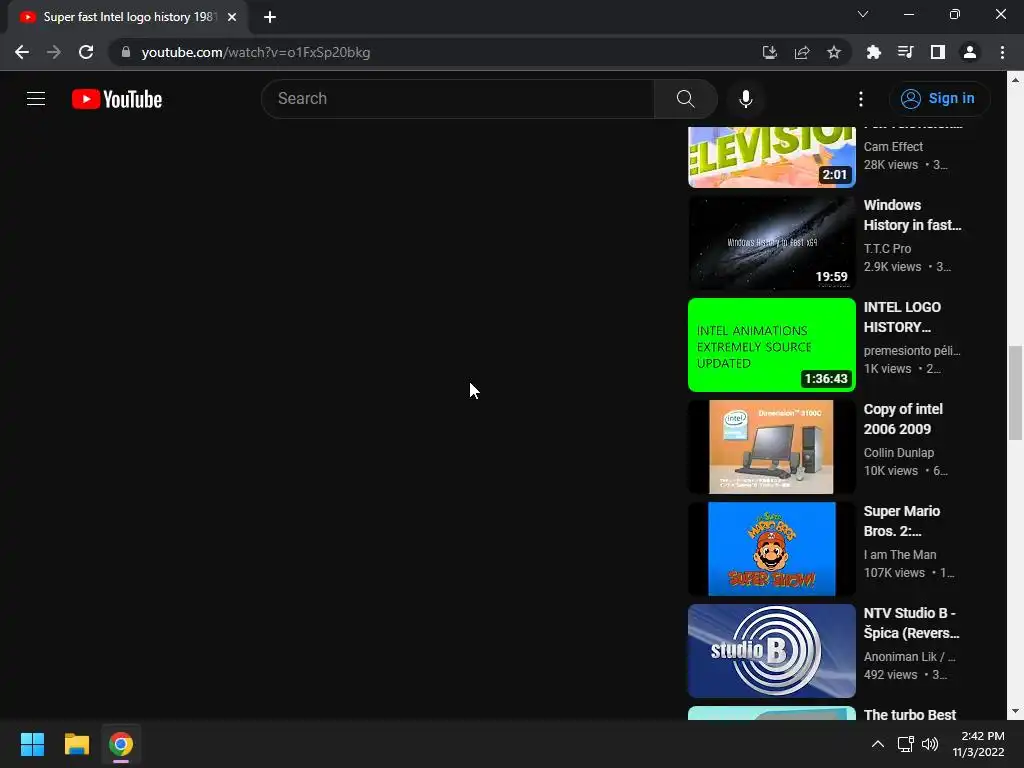Image resolution: width=1024 pixels, height=768 pixels.
Task: Open Chrome three-dot menu
Action: point(1002,52)
